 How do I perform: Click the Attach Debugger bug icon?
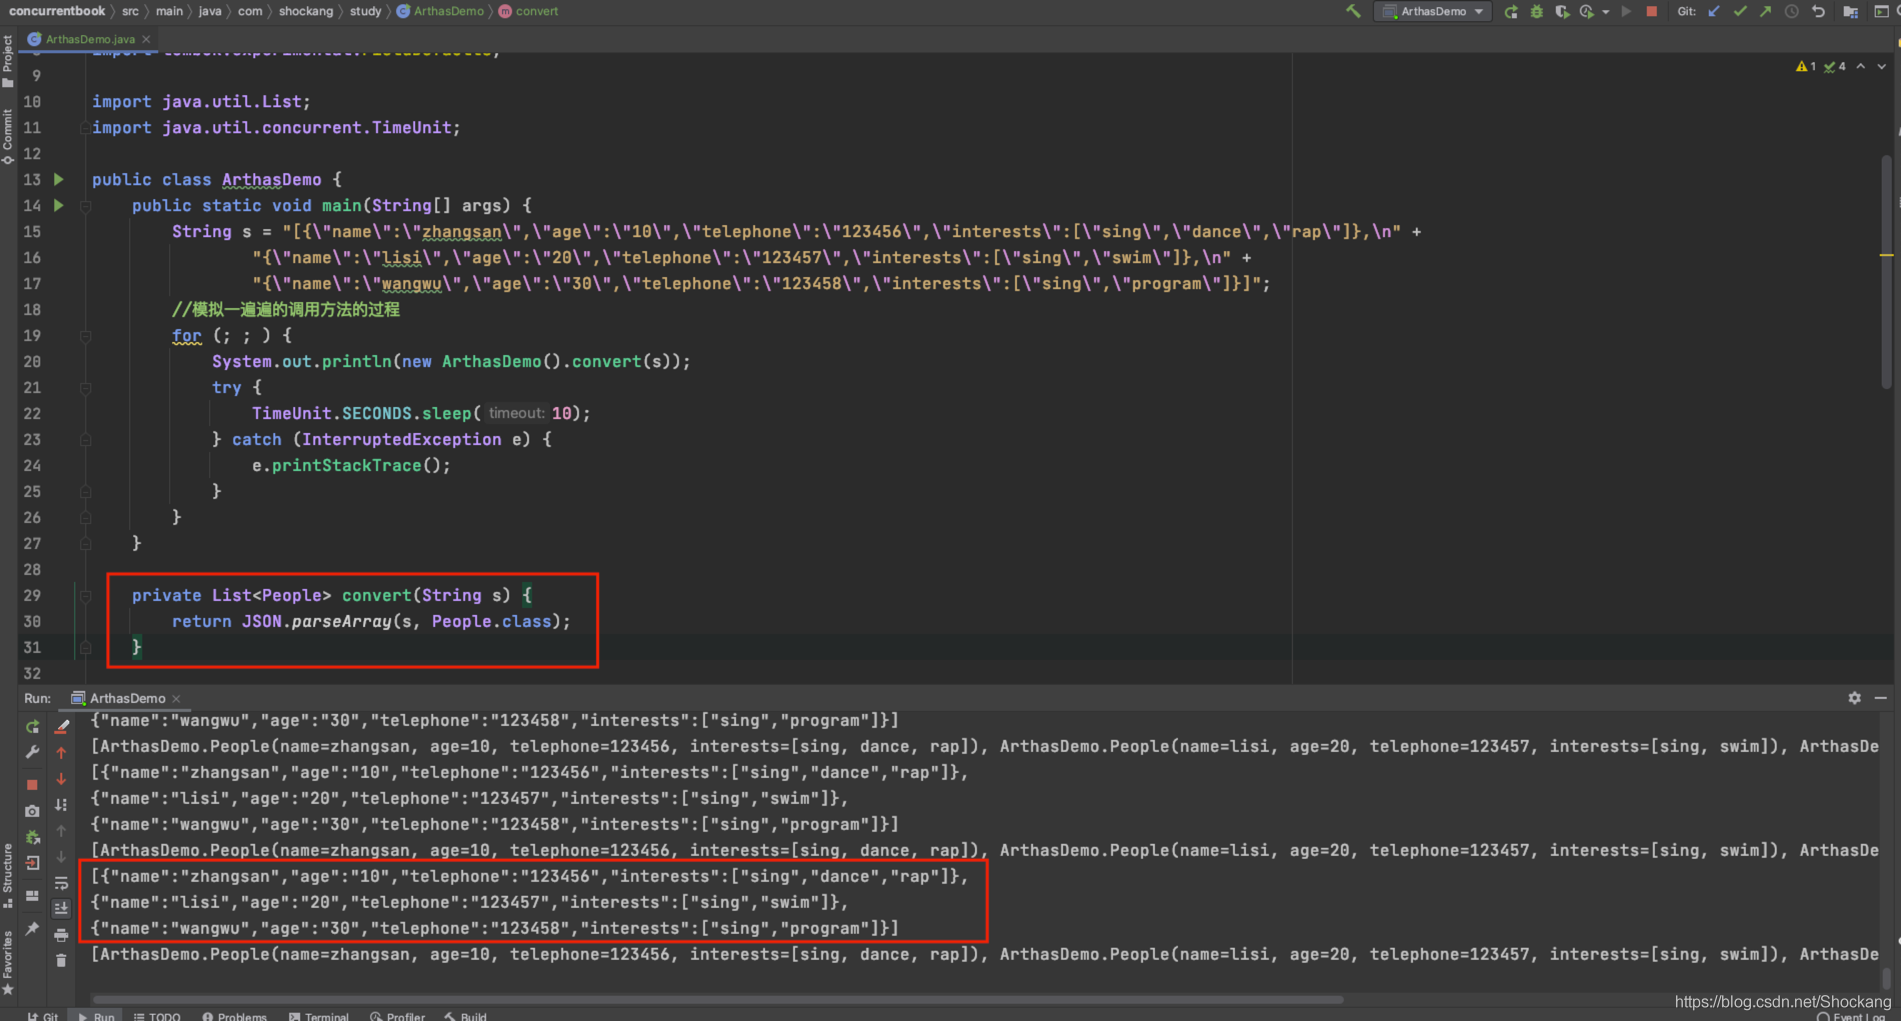click(x=32, y=837)
